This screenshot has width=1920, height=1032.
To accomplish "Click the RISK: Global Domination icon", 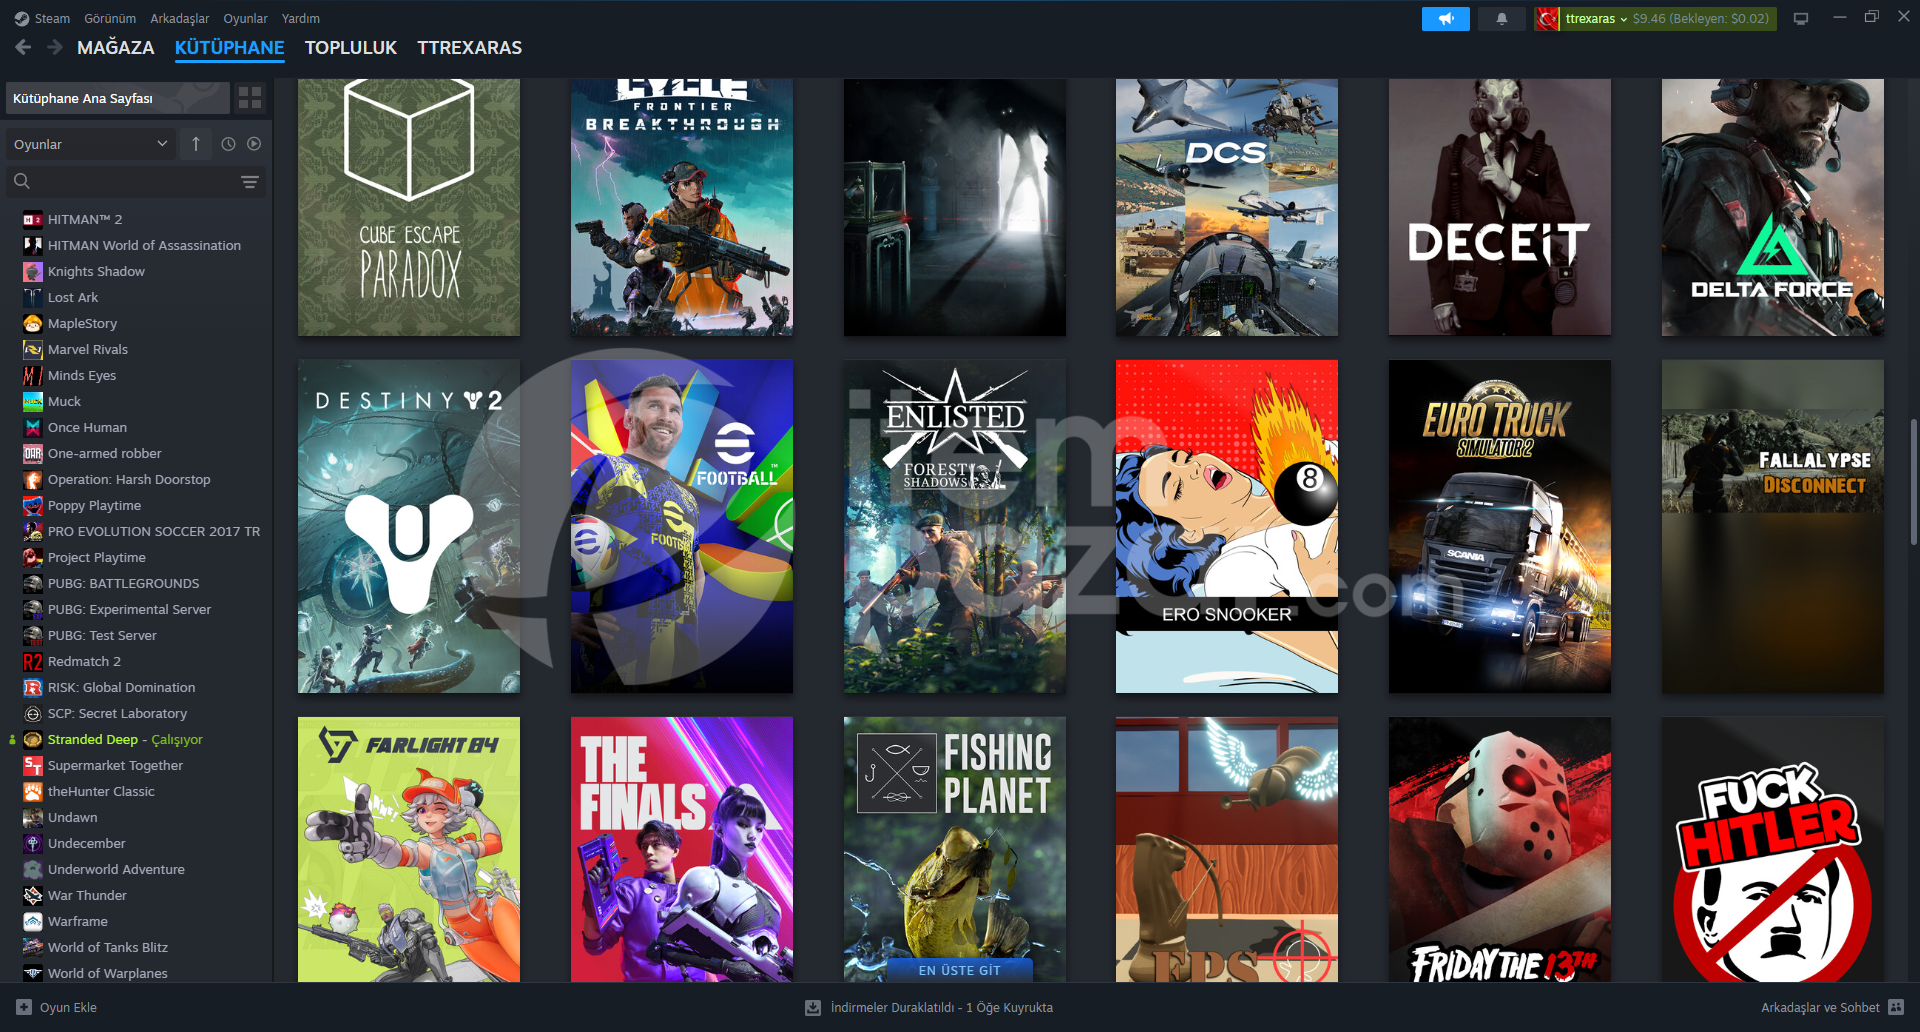I will pyautogui.click(x=33, y=687).
